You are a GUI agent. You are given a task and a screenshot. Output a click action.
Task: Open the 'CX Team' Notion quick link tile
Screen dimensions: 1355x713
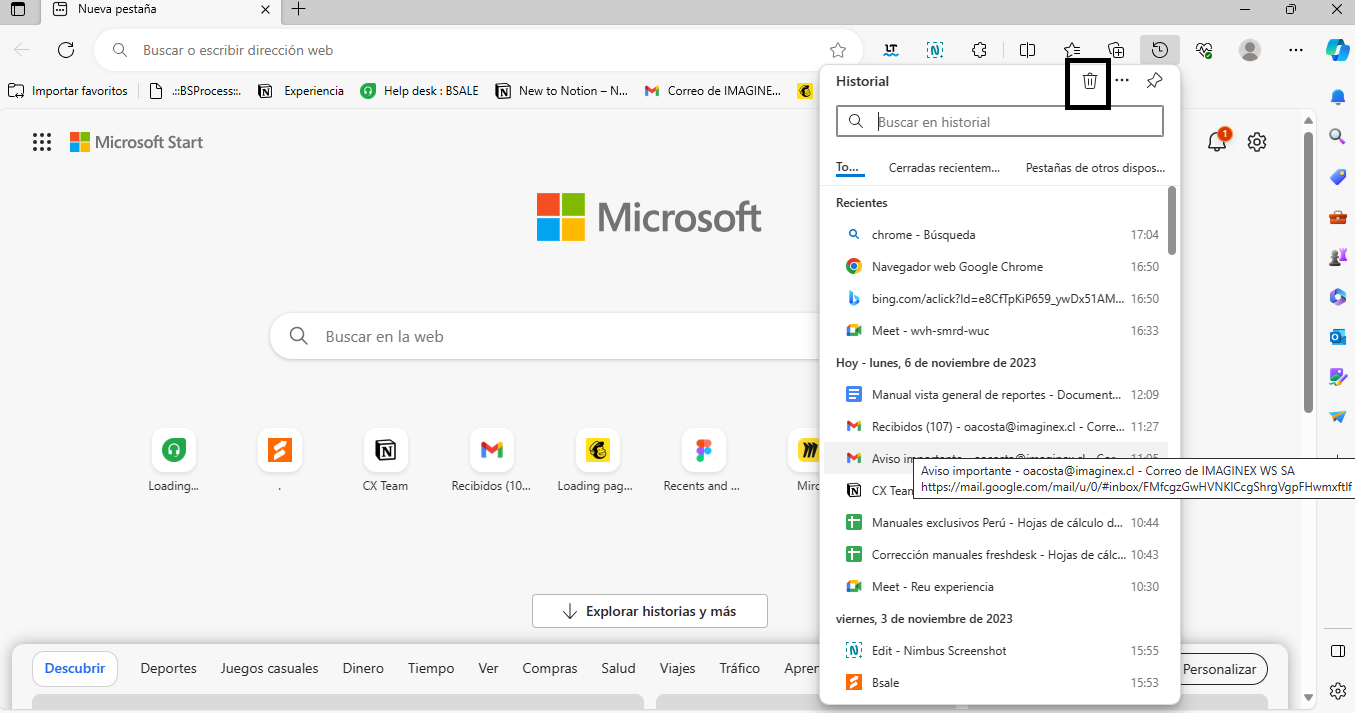pos(385,462)
